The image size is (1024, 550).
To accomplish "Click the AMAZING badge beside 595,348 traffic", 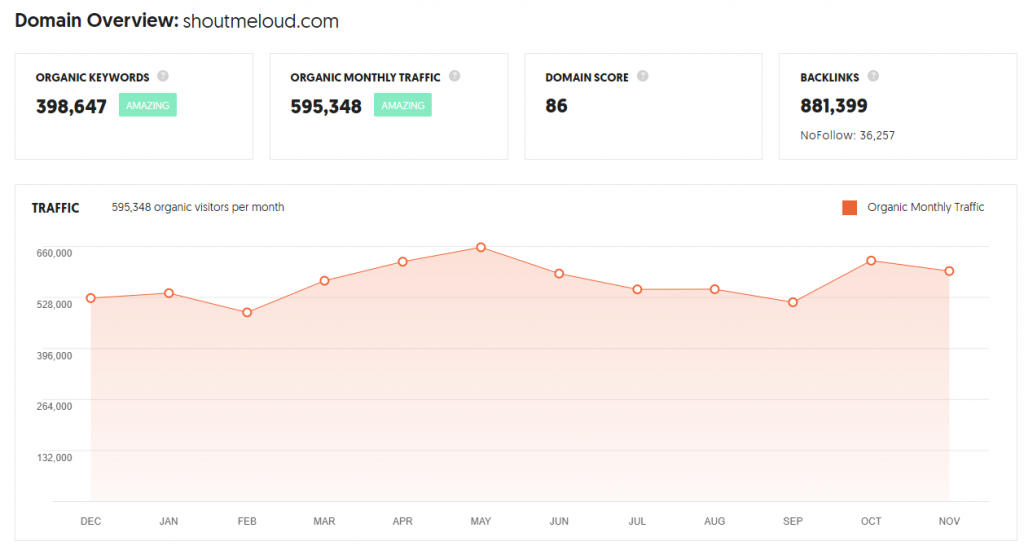I will click(403, 105).
